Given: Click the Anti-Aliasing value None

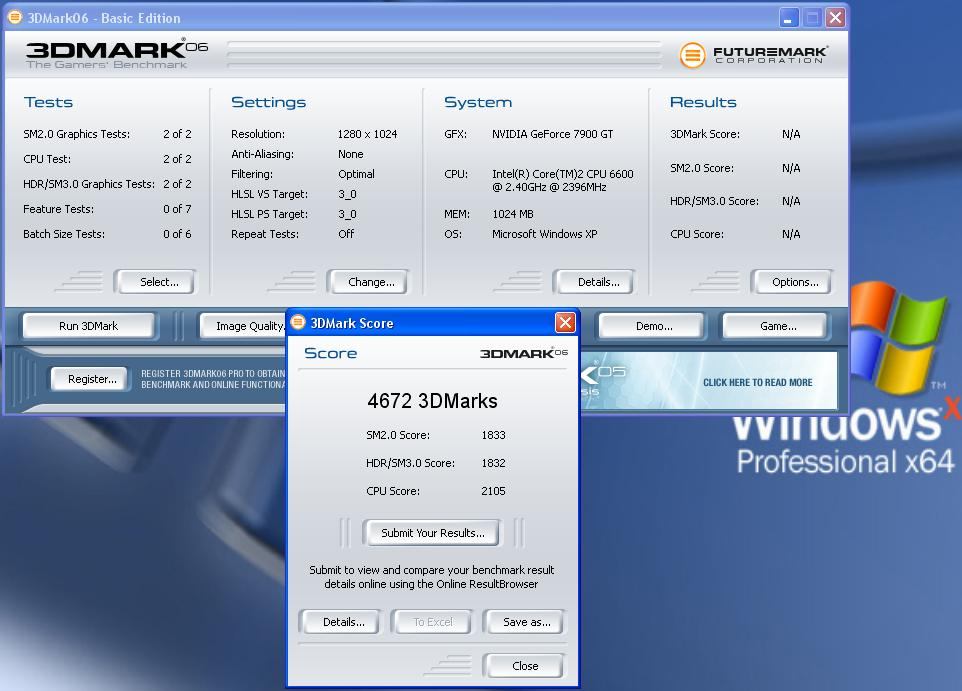Looking at the screenshot, I should click(350, 154).
